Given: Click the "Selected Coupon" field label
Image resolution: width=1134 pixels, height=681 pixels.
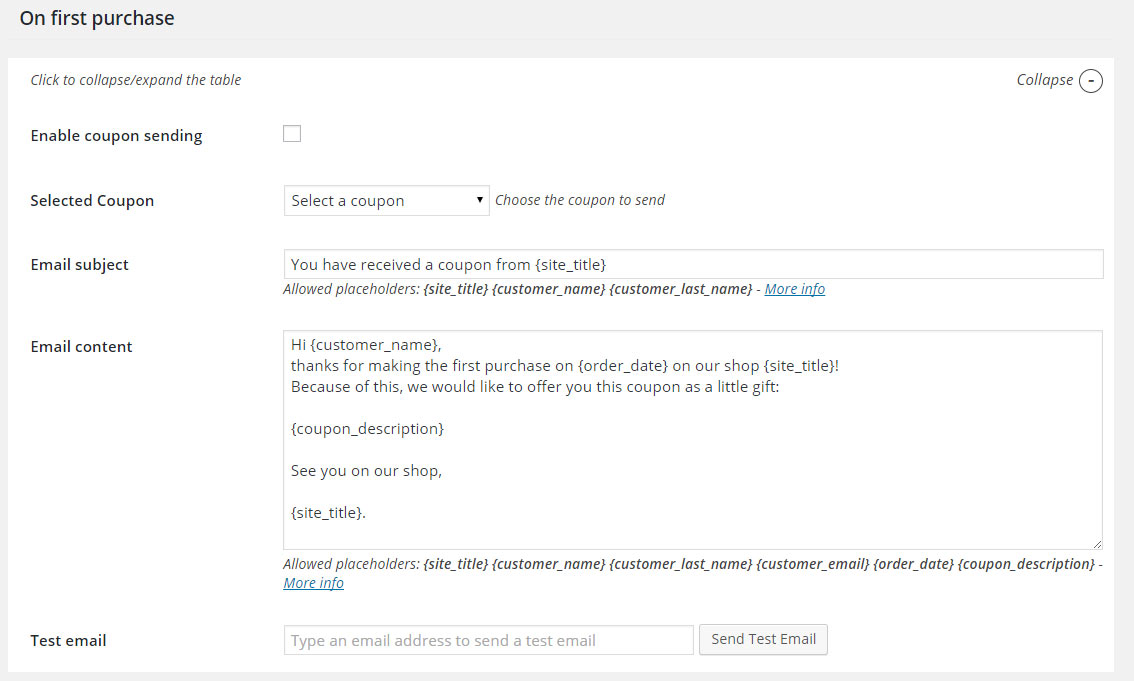Looking at the screenshot, I should tap(92, 200).
